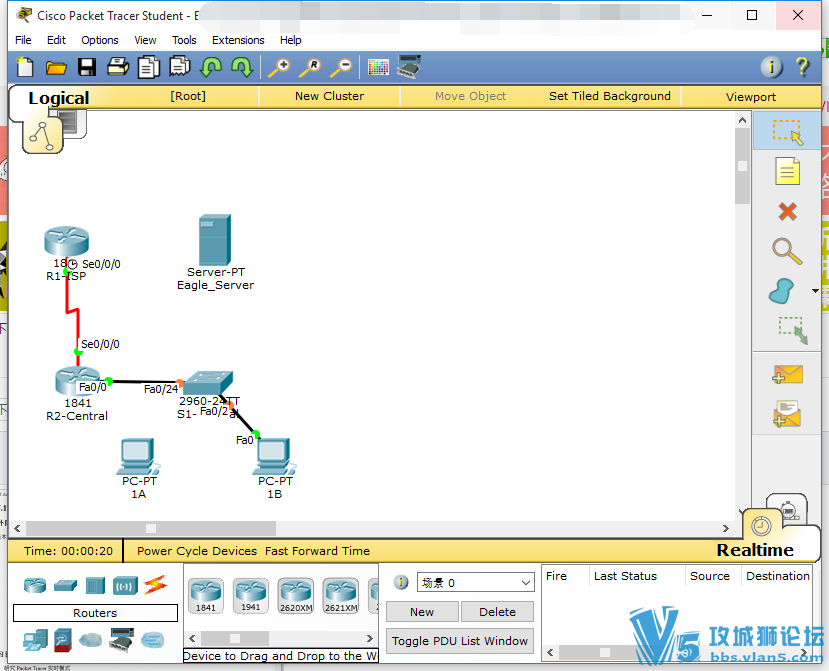This screenshot has height=671, width=829.
Task: Click the Add Simple PDU envelope icon
Action: (x=787, y=374)
